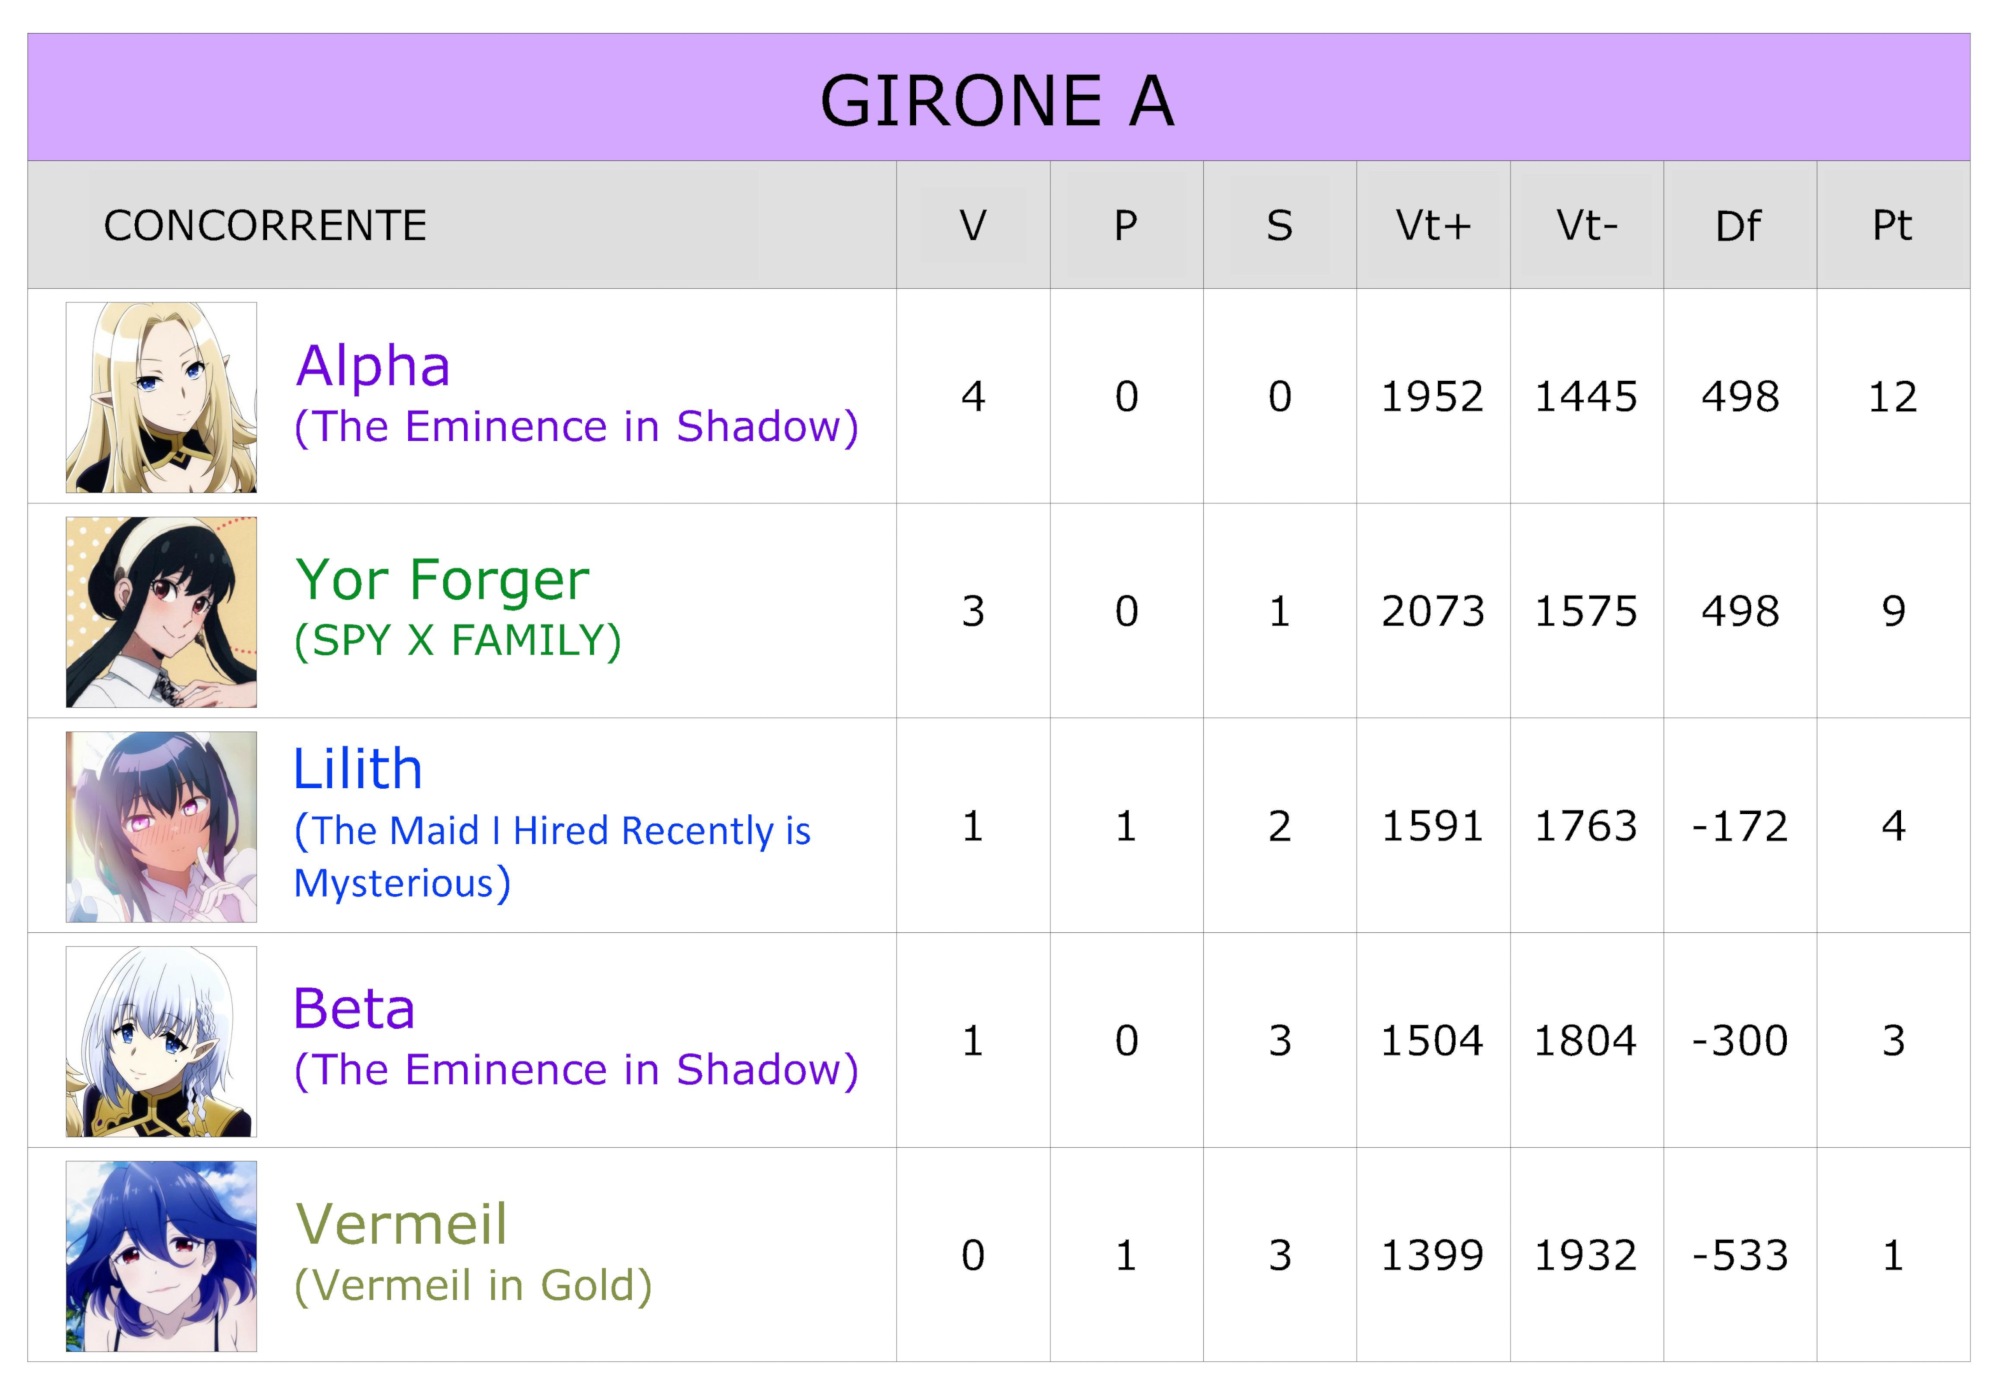Screen dimensions: 2000x1400
Task: Open Yor Forger's portrait thumbnail
Action: pyautogui.click(x=161, y=612)
